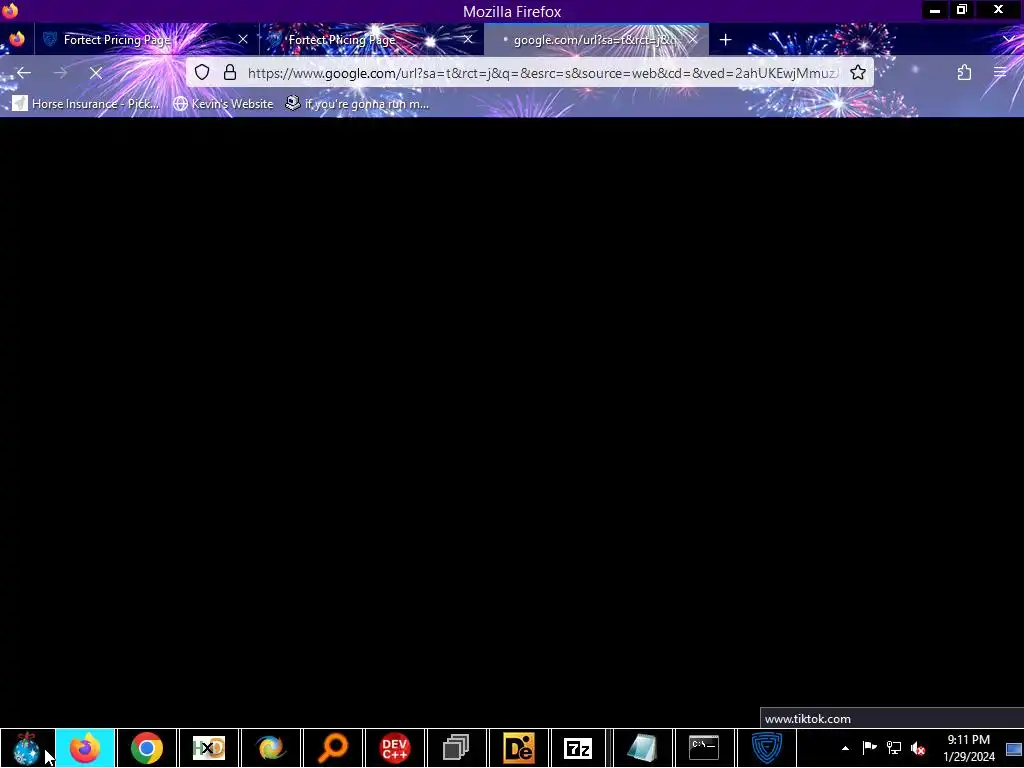Go forward one page

60,72
